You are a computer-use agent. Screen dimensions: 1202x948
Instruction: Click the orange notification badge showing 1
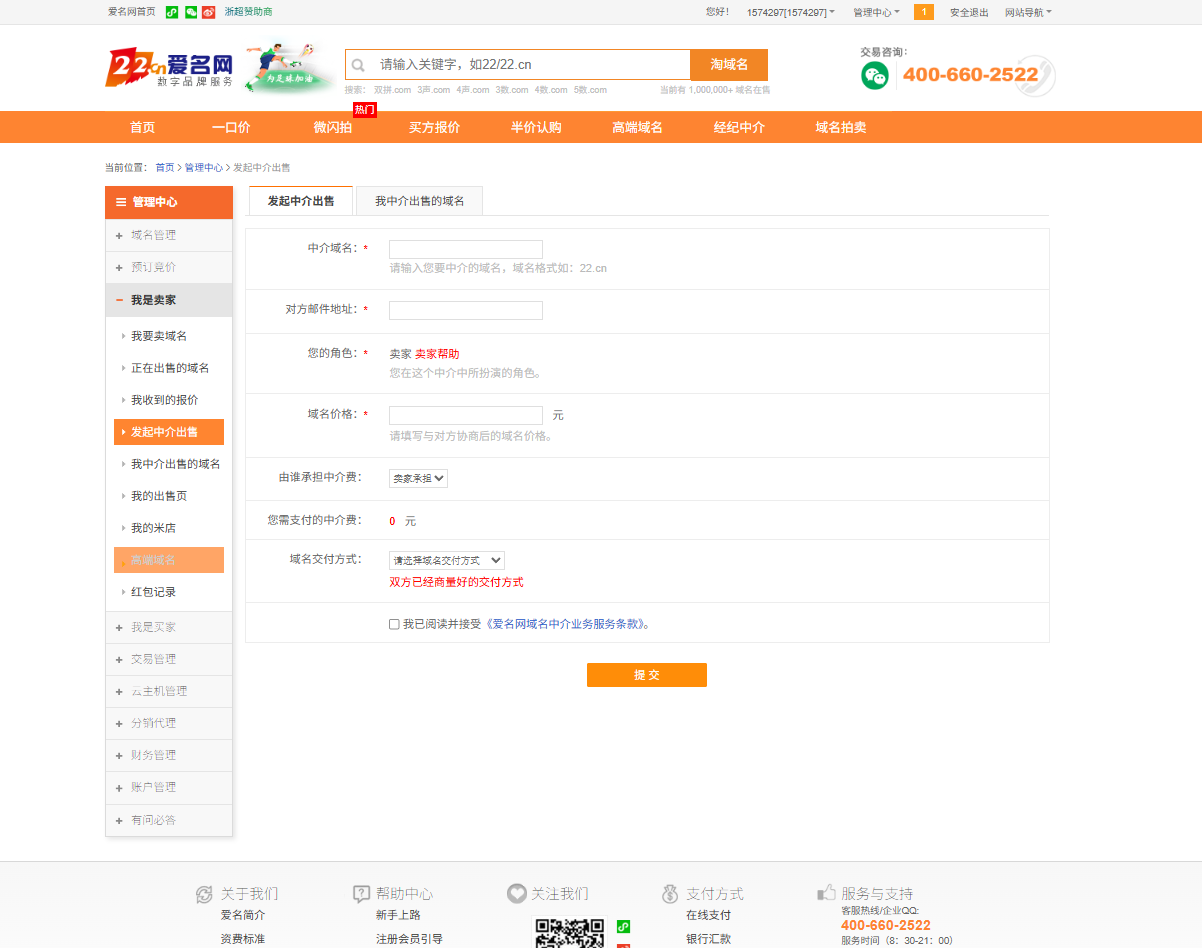(924, 12)
